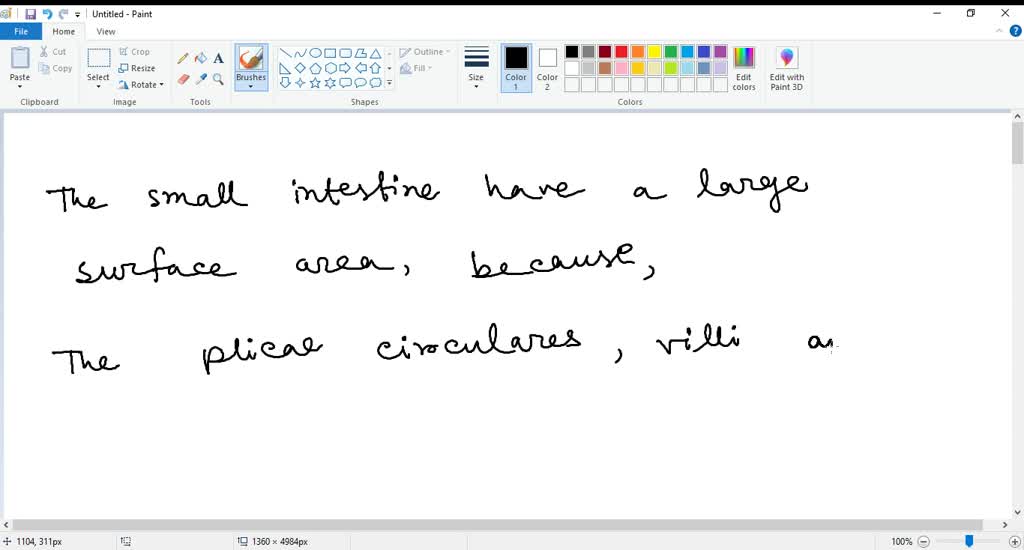Image resolution: width=1024 pixels, height=550 pixels.
Task: Select the Fill with color bucket tool
Action: 200,58
